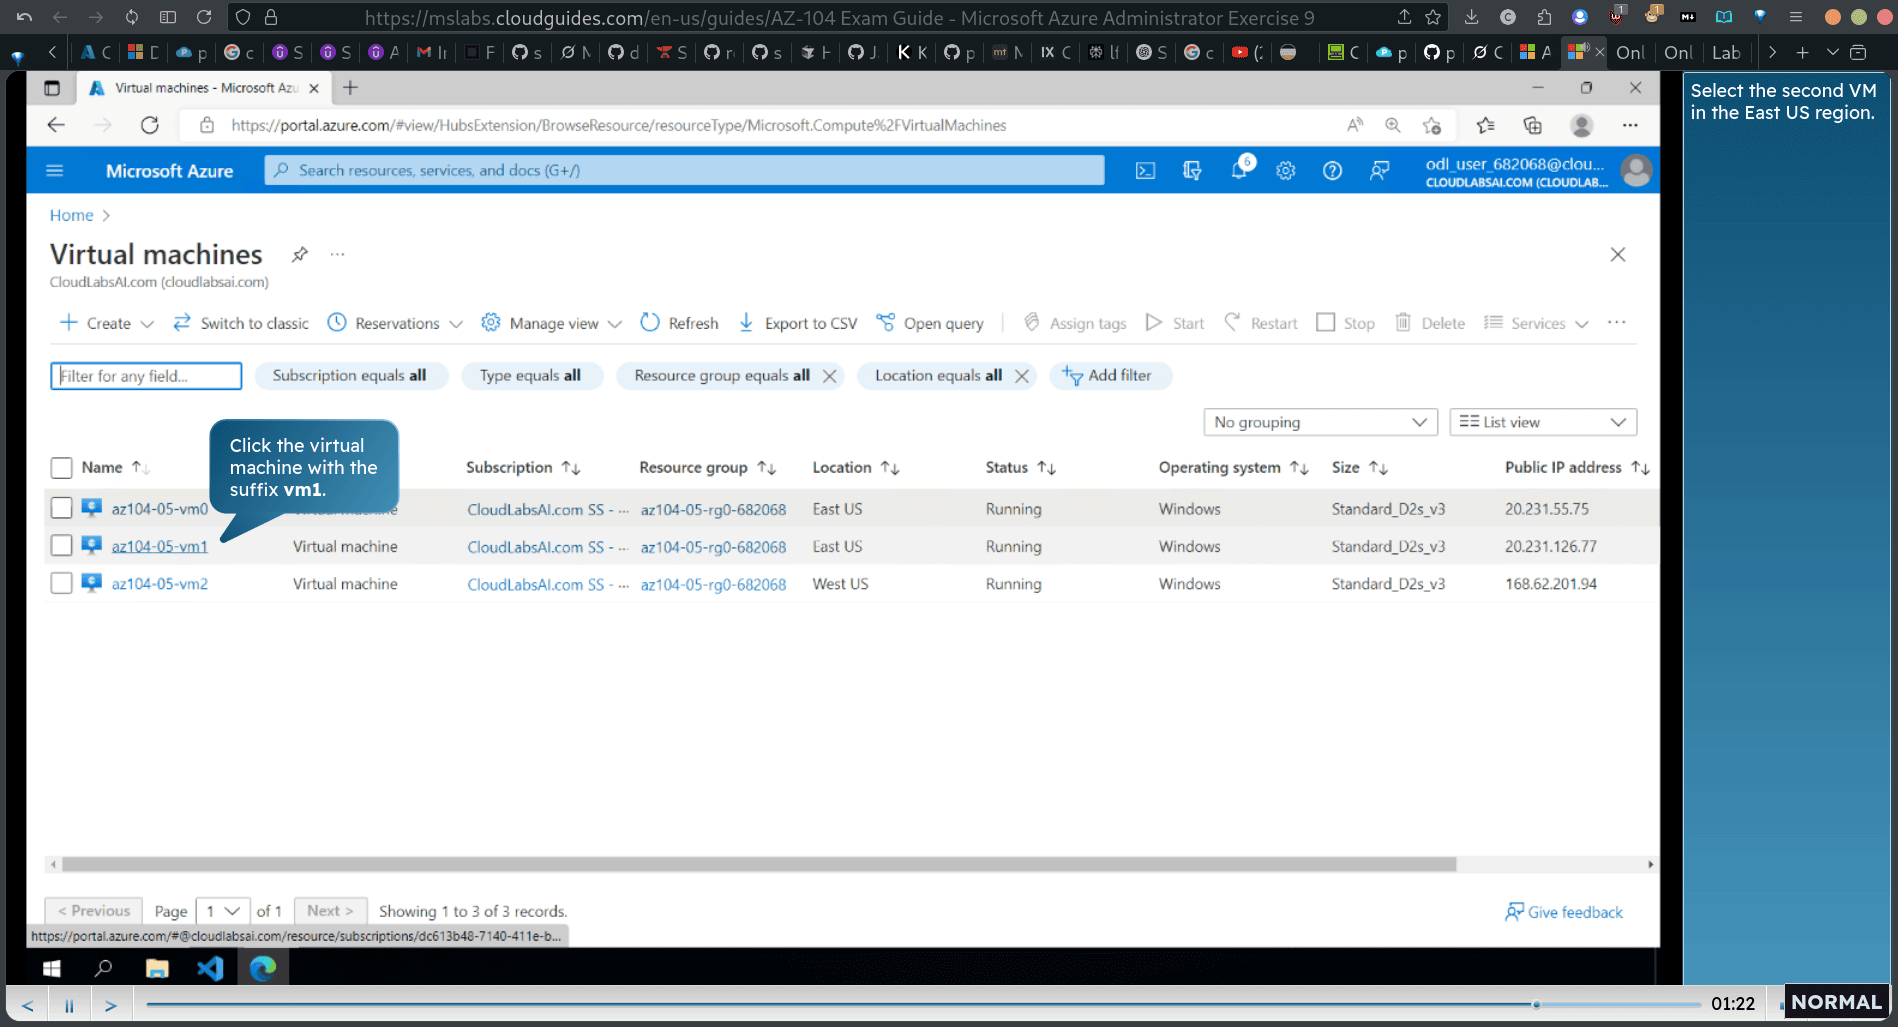
Task: Click the Filter for any field box
Action: tap(146, 376)
